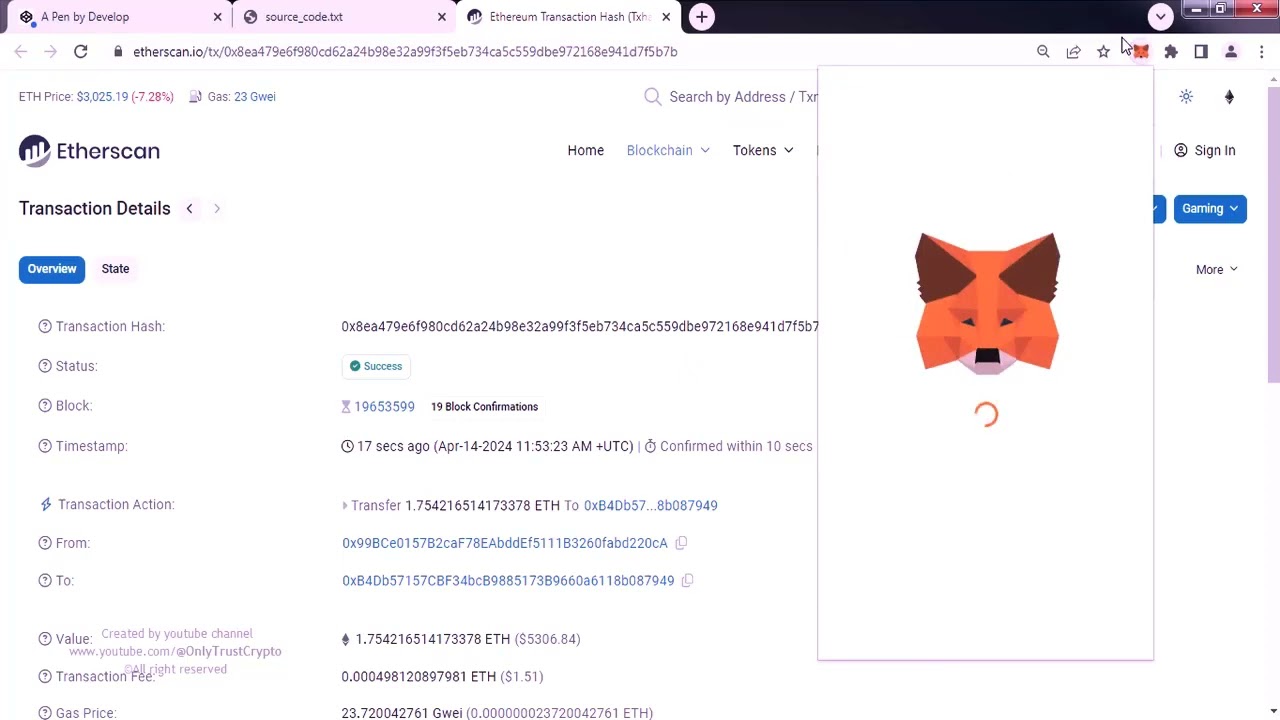Click the help icon beside Value
This screenshot has height=720, width=1280.
[x=45, y=639]
